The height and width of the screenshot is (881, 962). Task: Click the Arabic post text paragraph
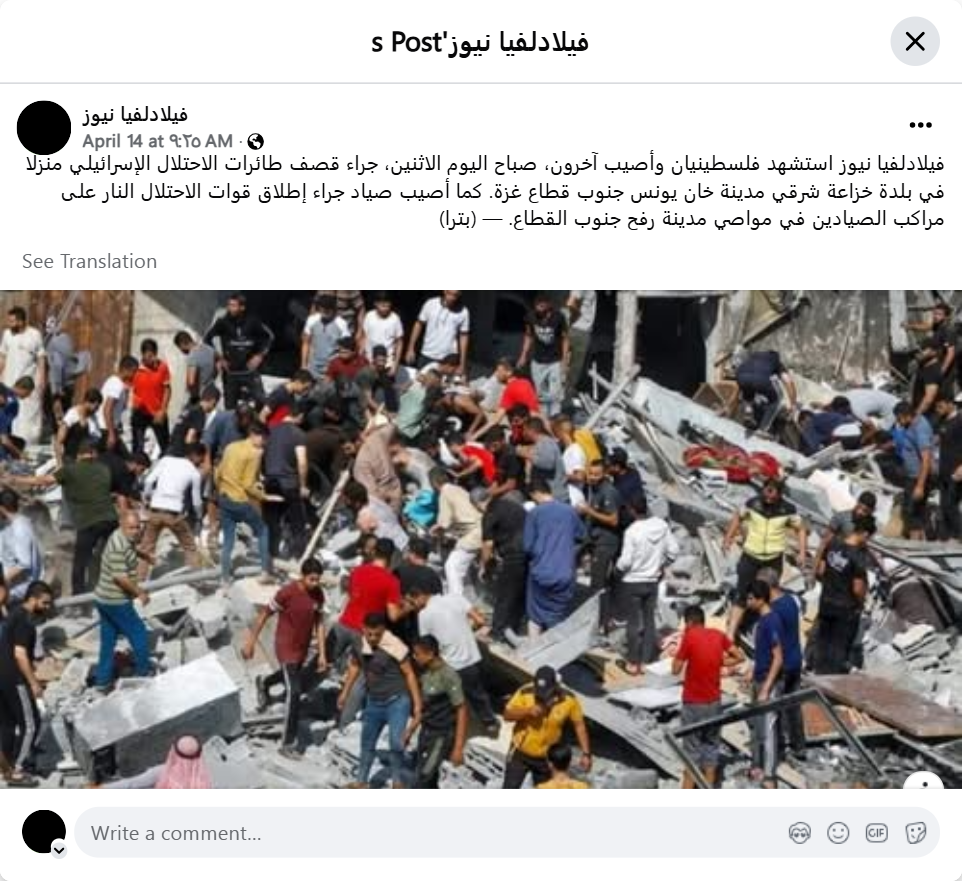485,191
